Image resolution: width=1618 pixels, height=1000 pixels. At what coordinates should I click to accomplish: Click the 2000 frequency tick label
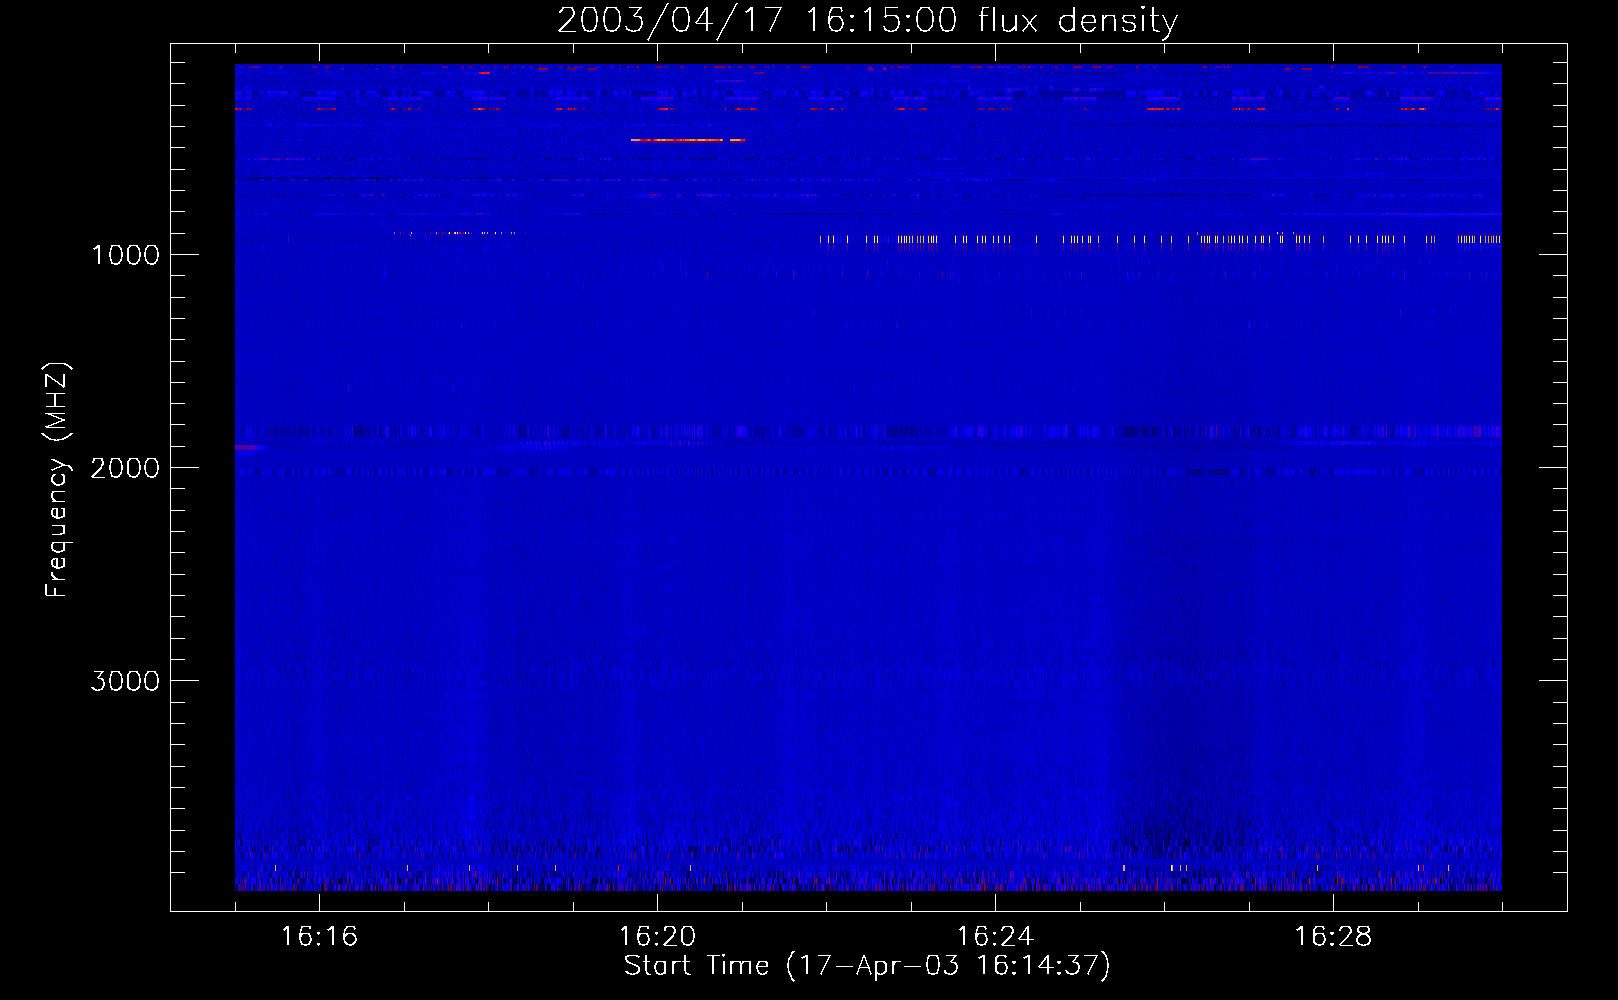click(x=125, y=468)
